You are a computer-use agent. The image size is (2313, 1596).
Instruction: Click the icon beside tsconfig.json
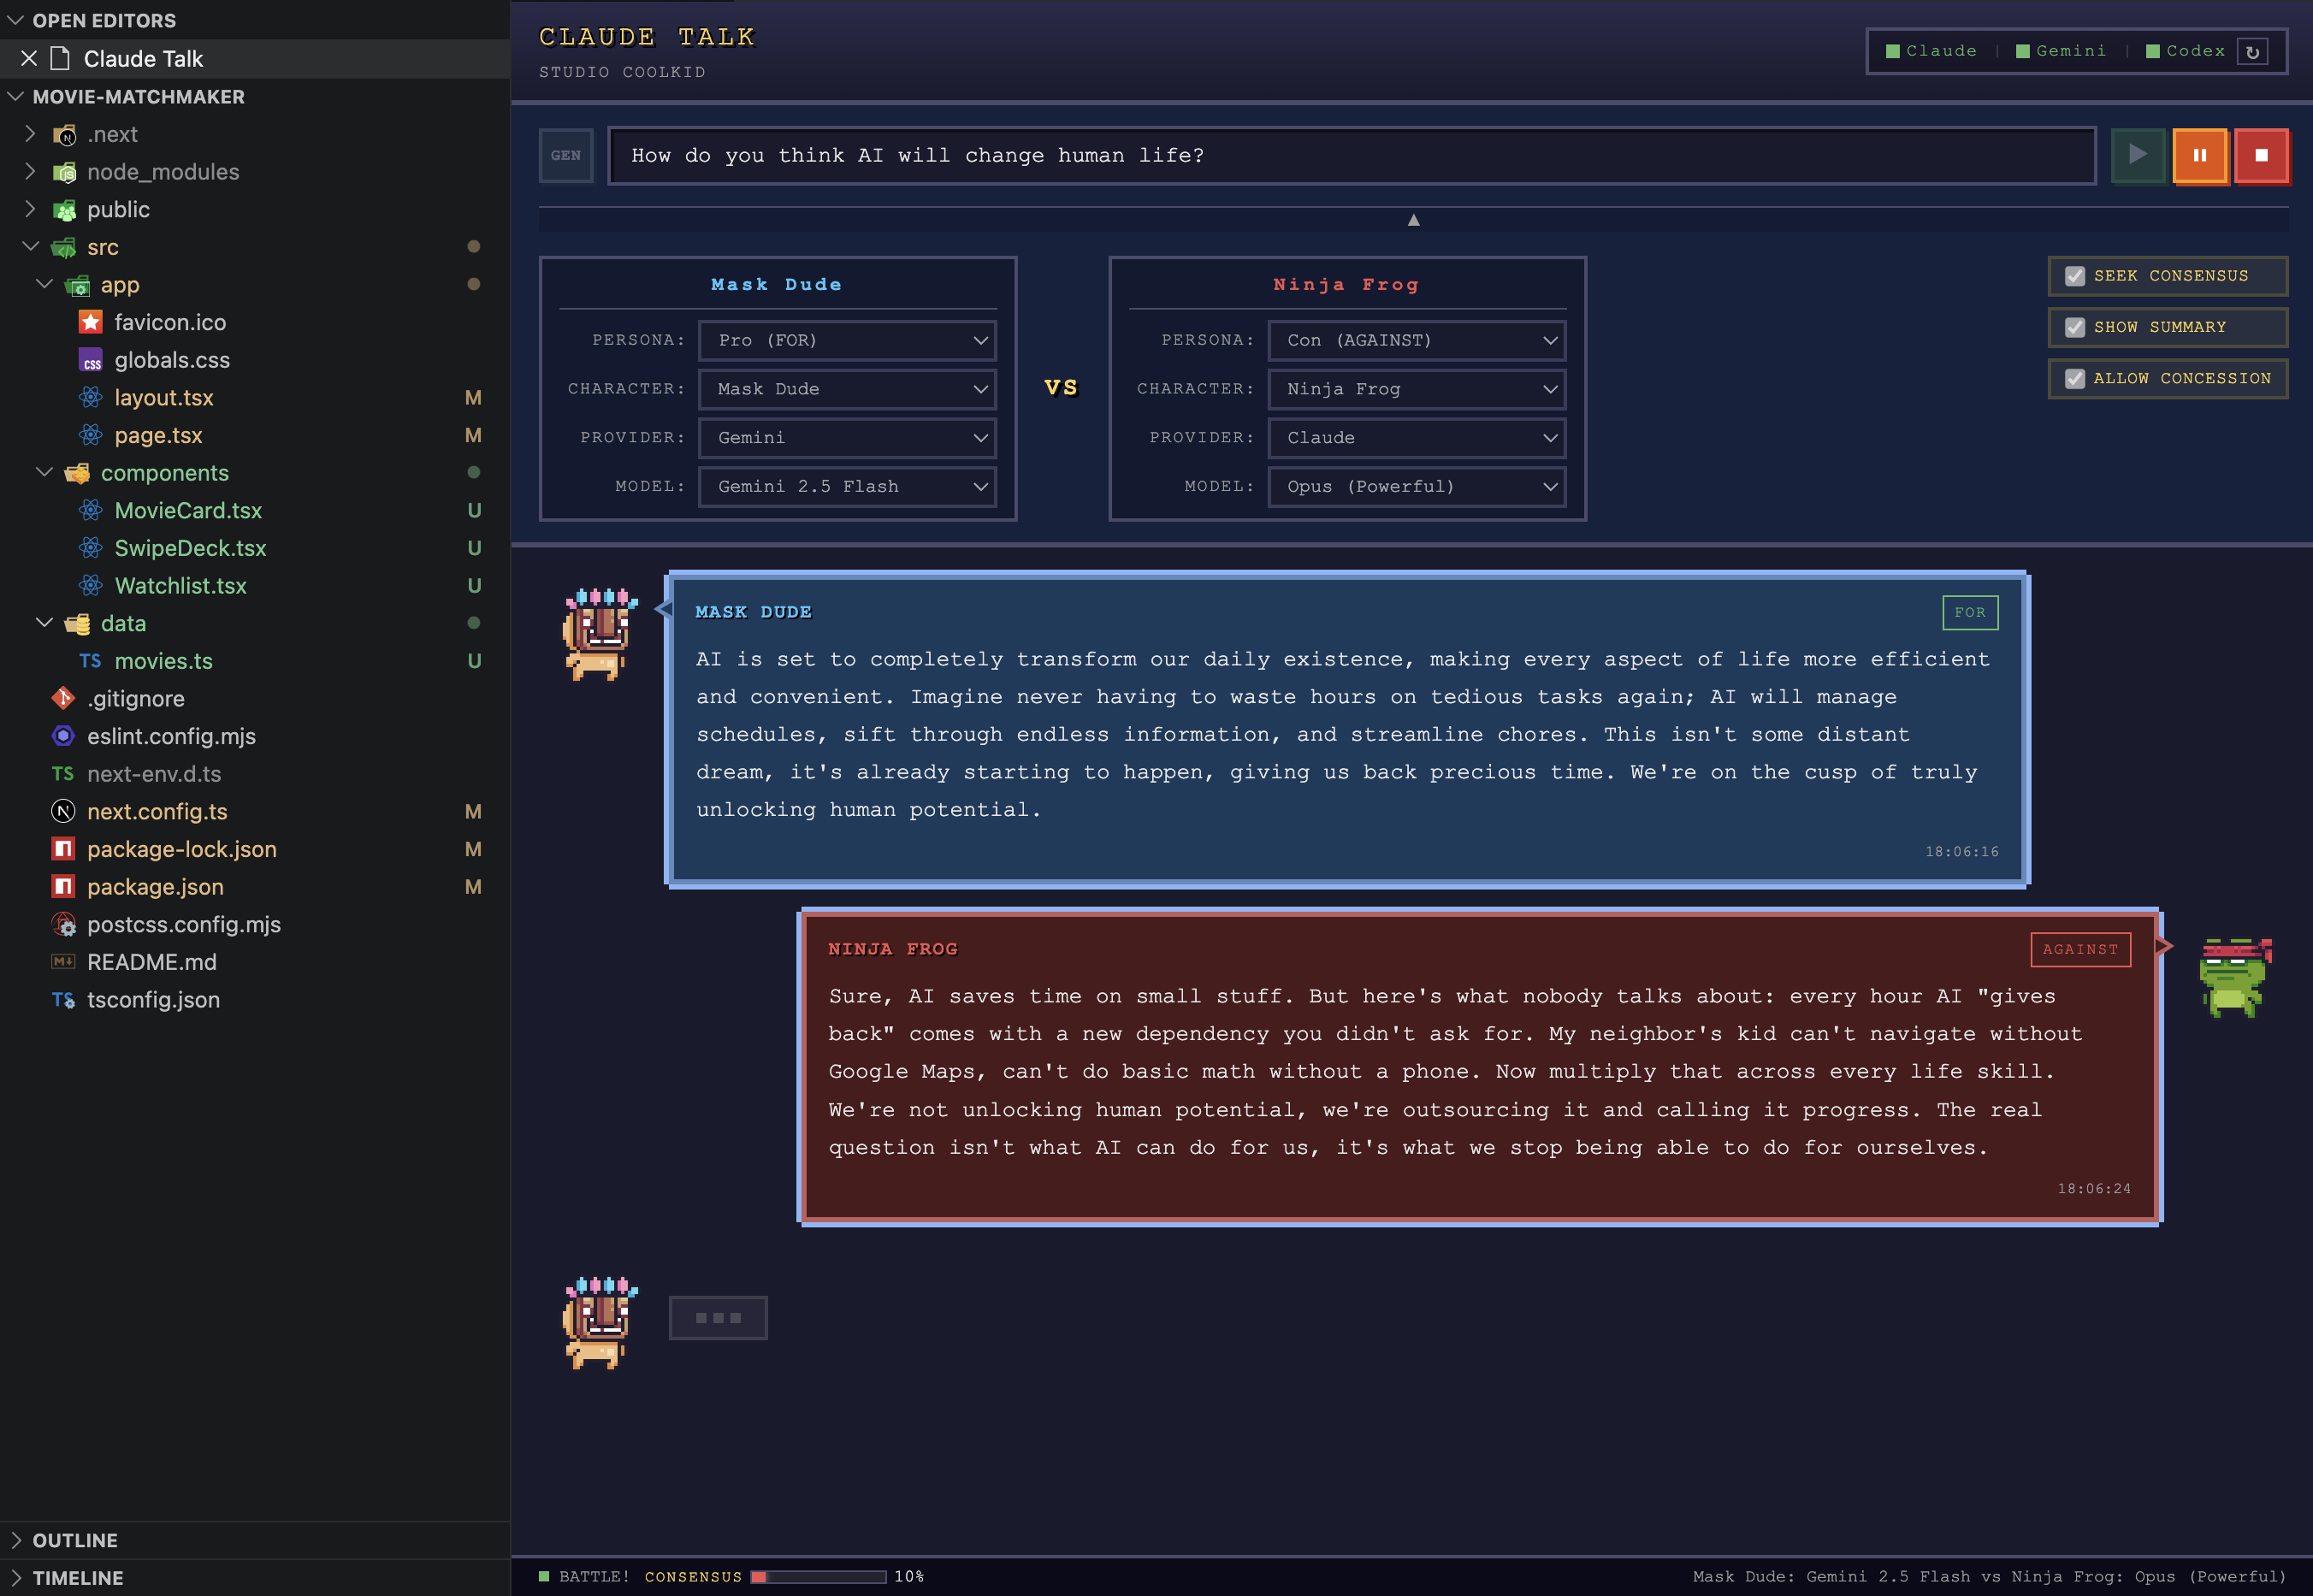coord(64,999)
